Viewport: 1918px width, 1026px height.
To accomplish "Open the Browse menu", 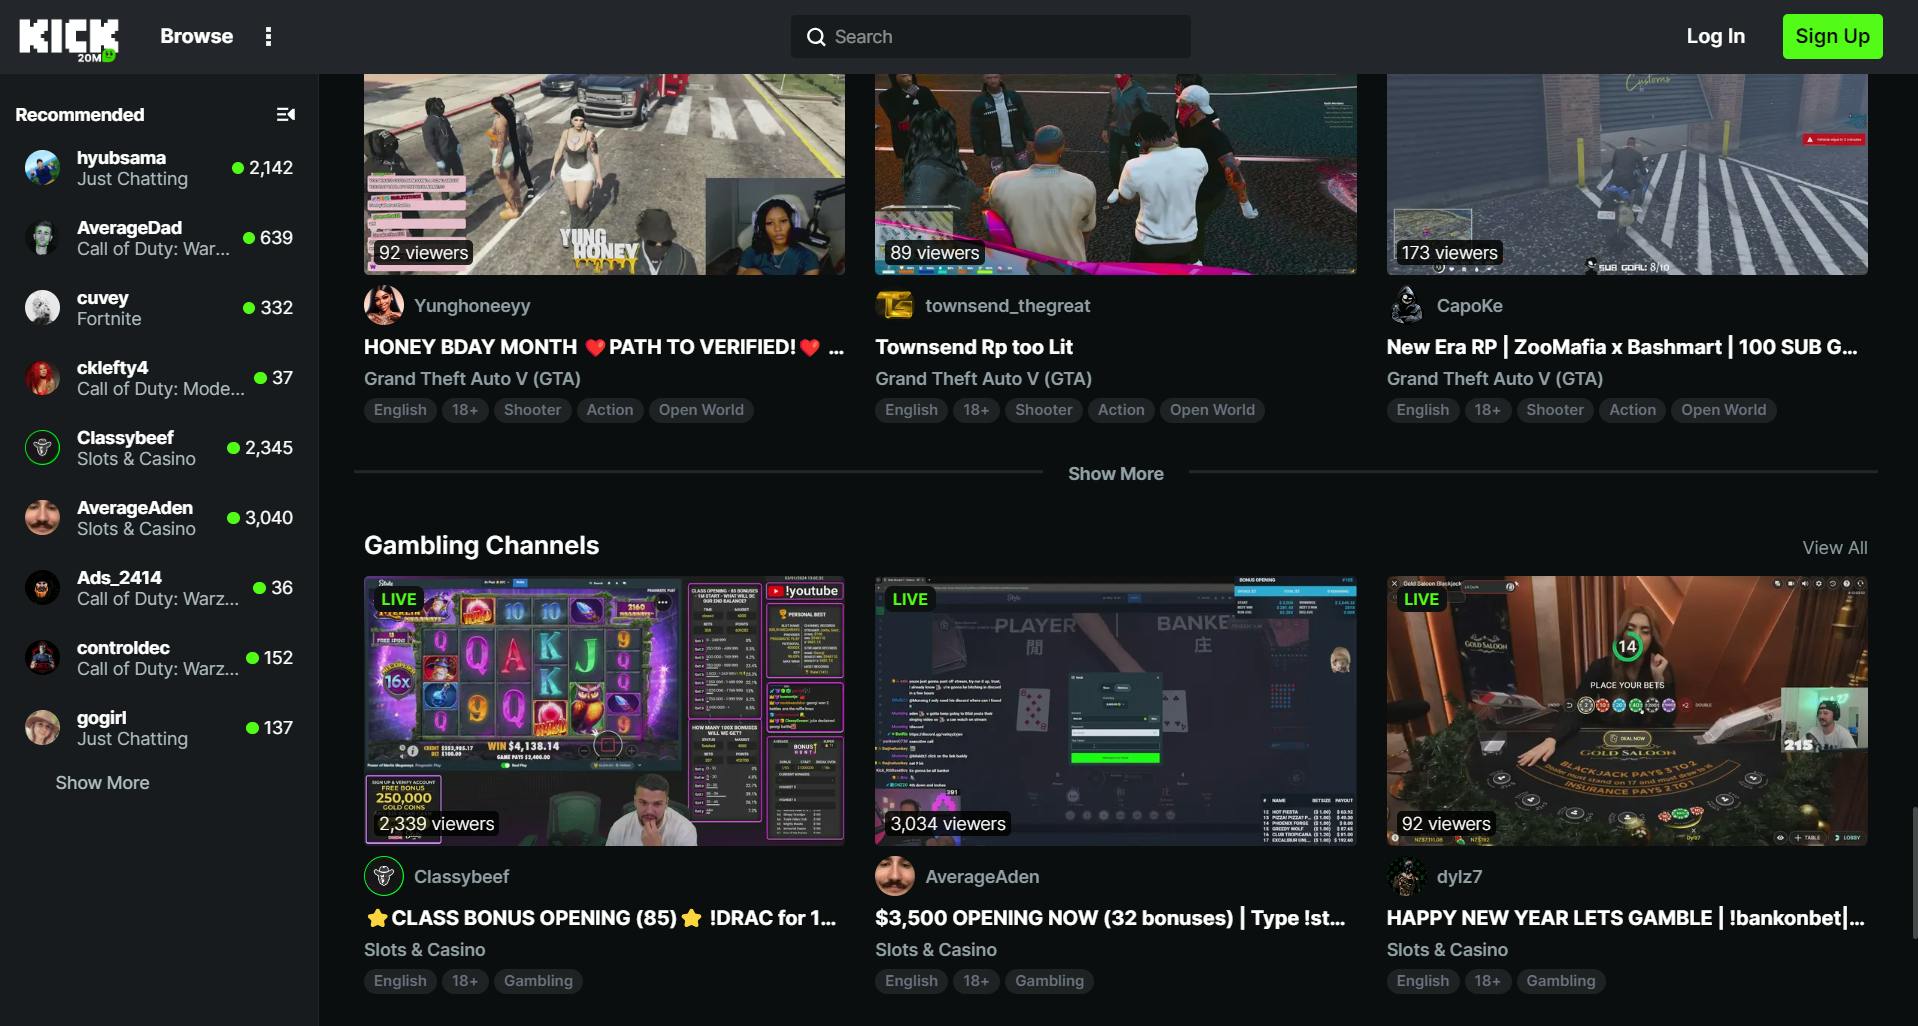I will [x=197, y=37].
